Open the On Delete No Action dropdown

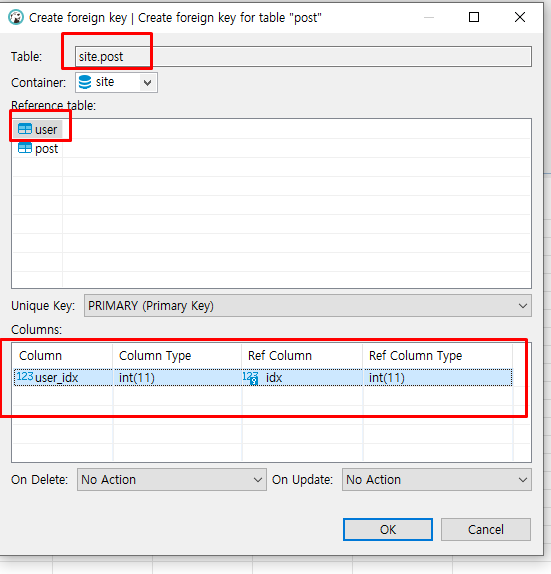click(x=172, y=480)
